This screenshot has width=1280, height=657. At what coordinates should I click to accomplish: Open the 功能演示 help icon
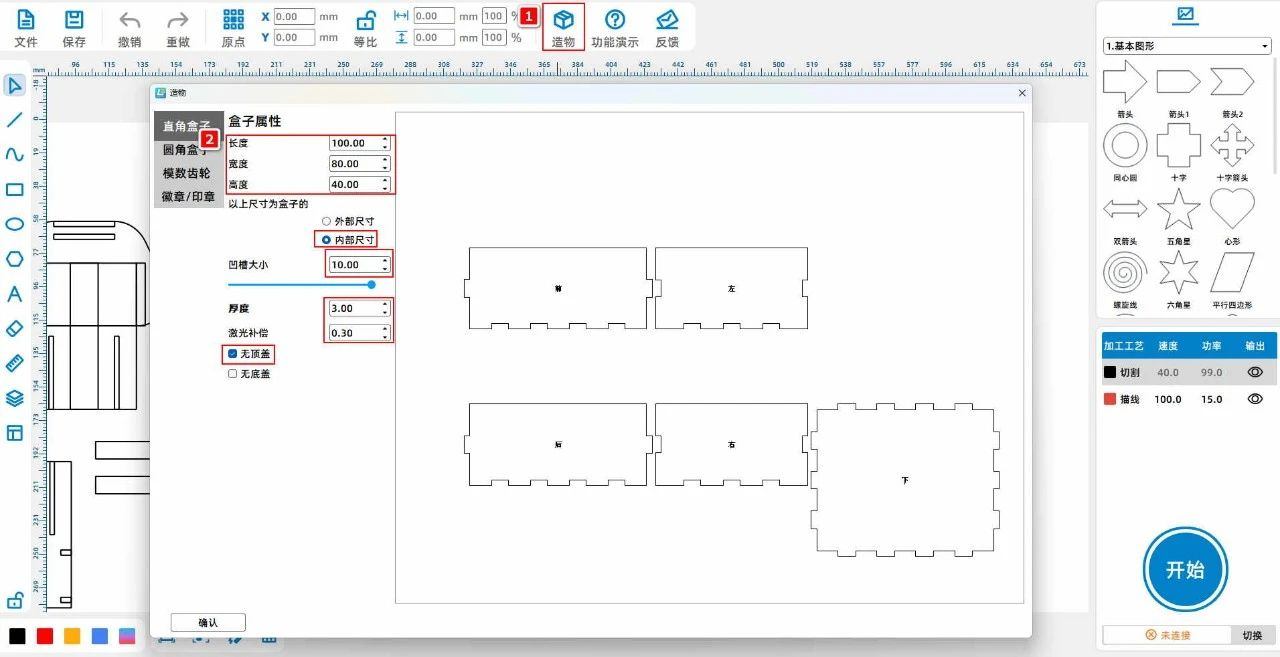point(615,20)
